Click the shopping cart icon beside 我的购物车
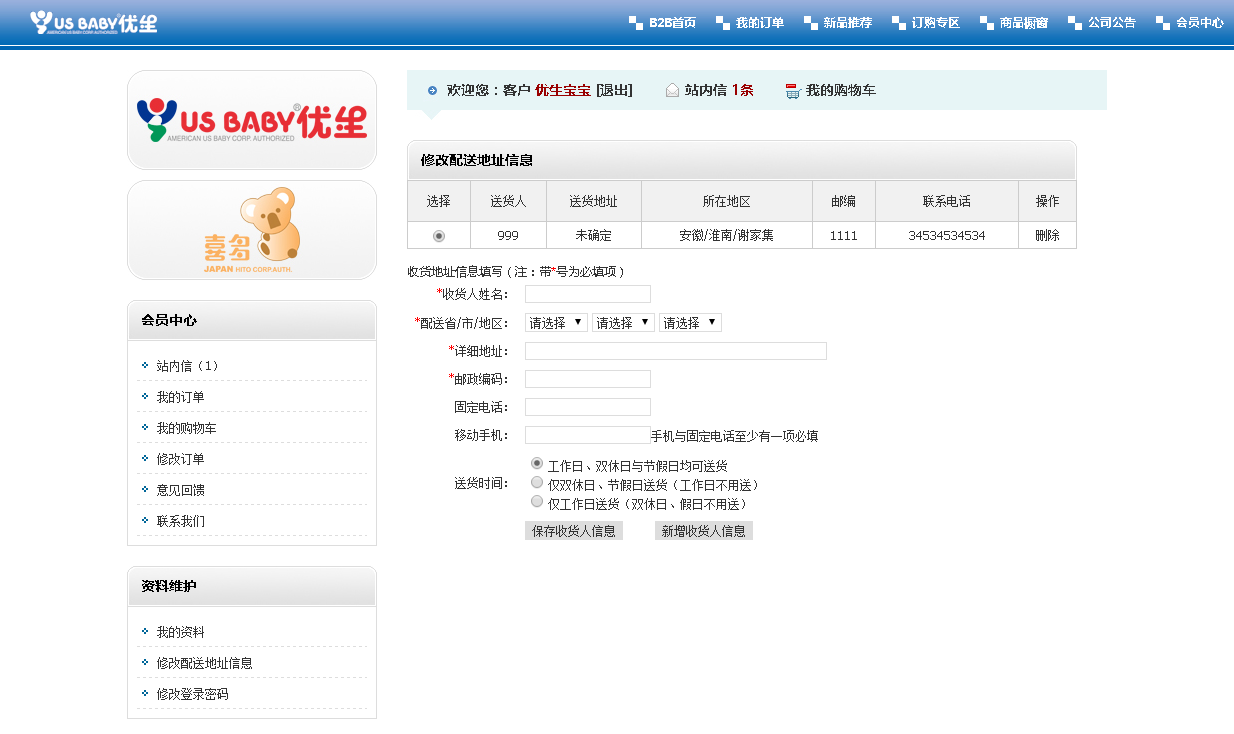 793,91
